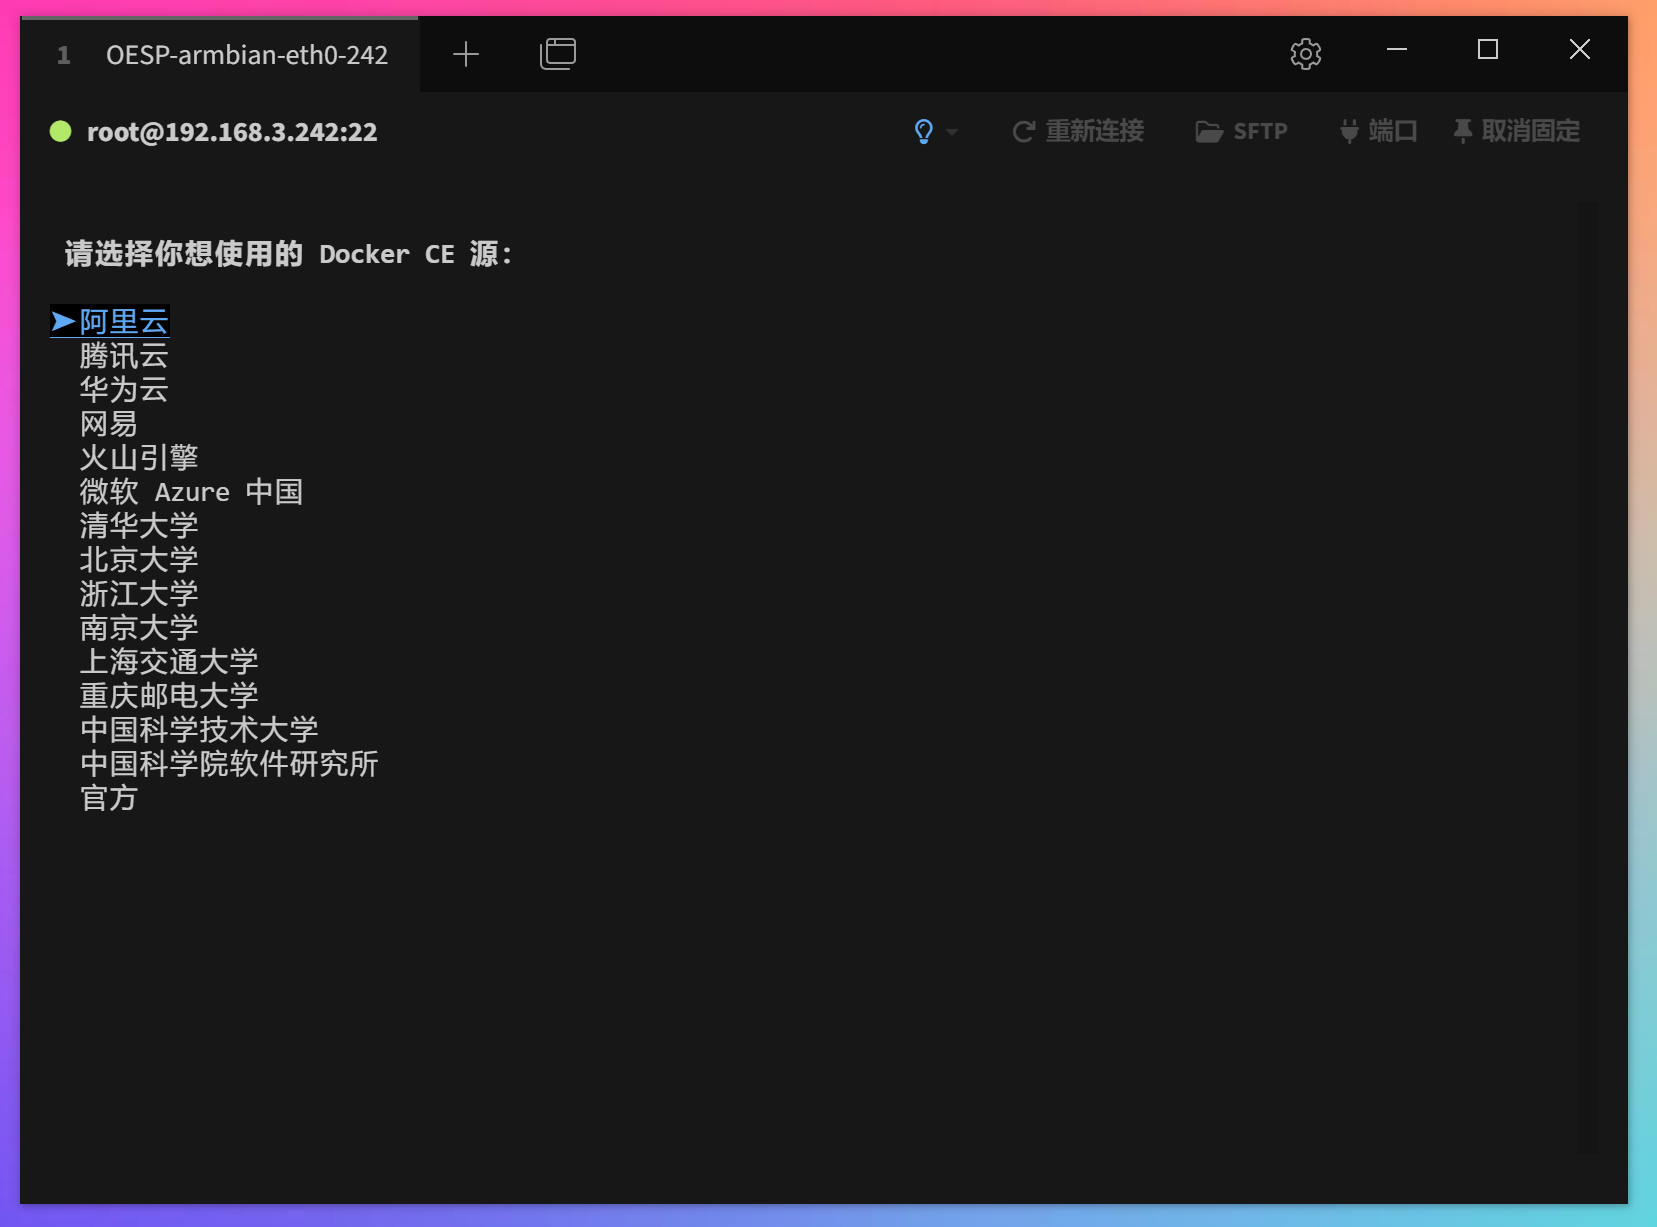Switch to the OESP-armbian-eth0-242 tab
The width and height of the screenshot is (1657, 1227).
coord(247,55)
